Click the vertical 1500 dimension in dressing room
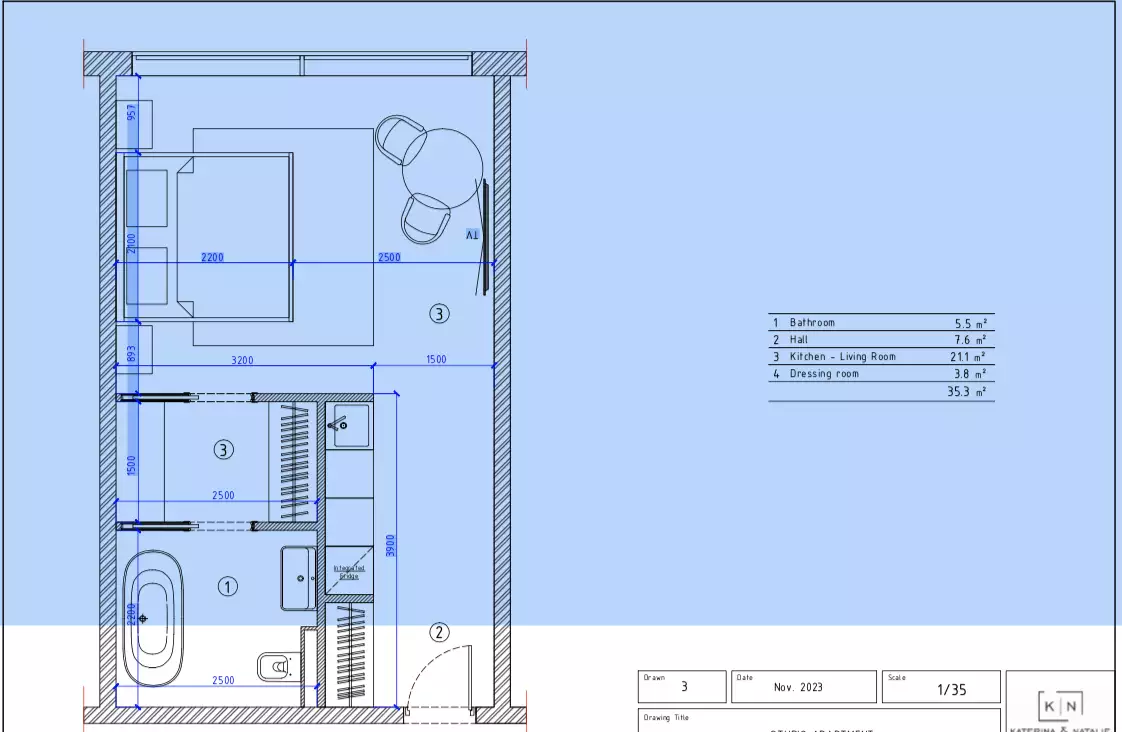This screenshot has width=1122, height=732. pyautogui.click(x=131, y=465)
